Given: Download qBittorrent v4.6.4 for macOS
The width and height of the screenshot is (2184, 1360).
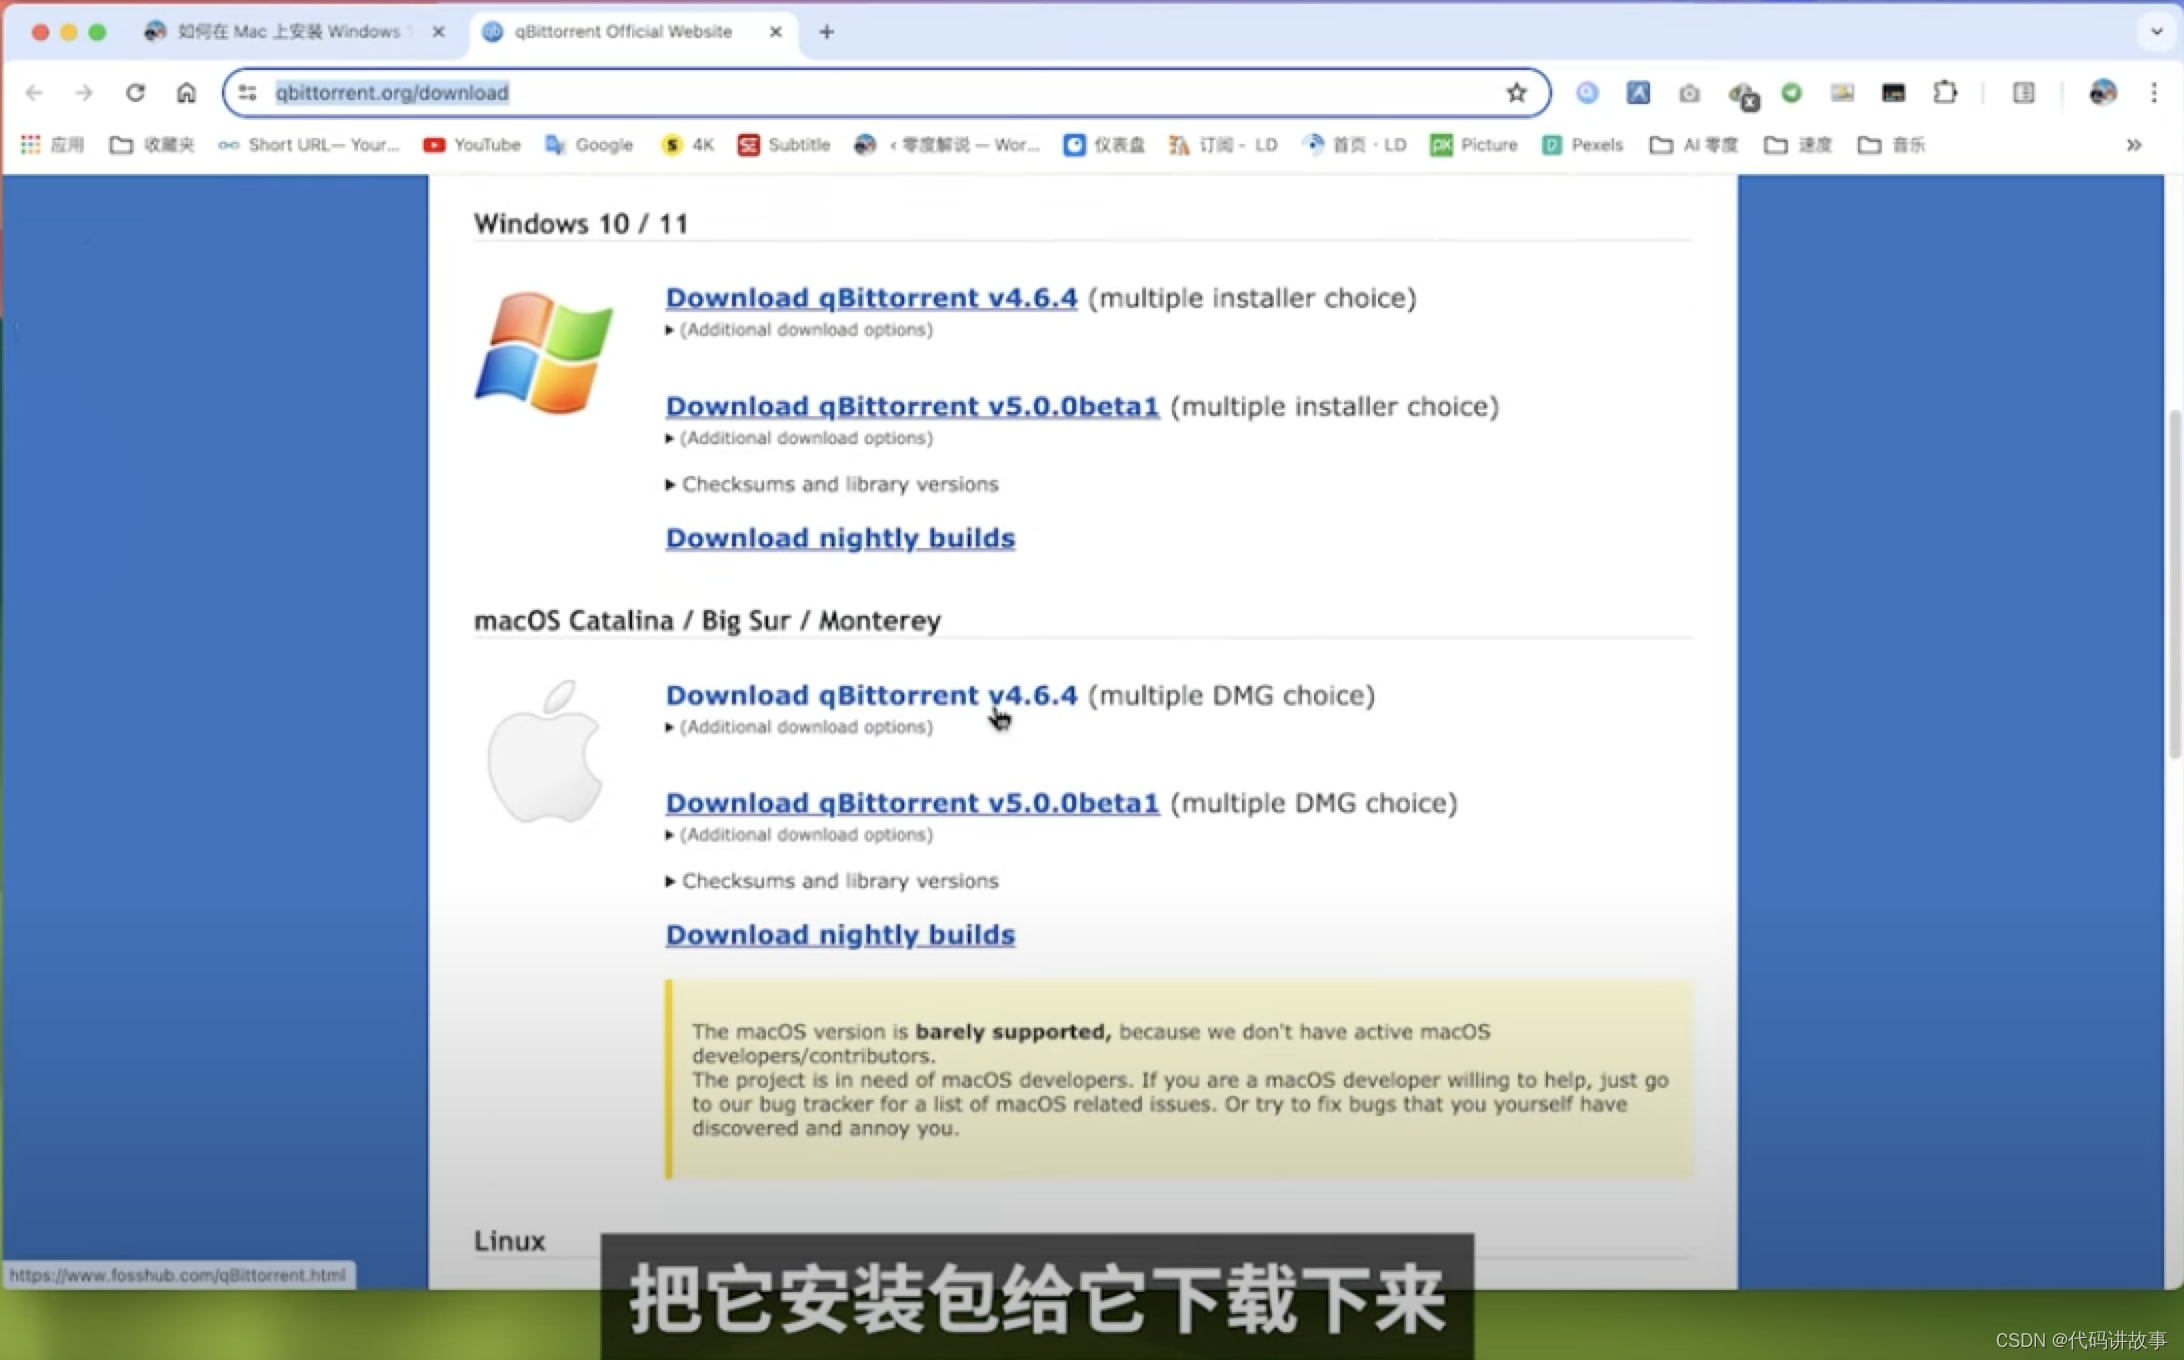Looking at the screenshot, I should [871, 695].
